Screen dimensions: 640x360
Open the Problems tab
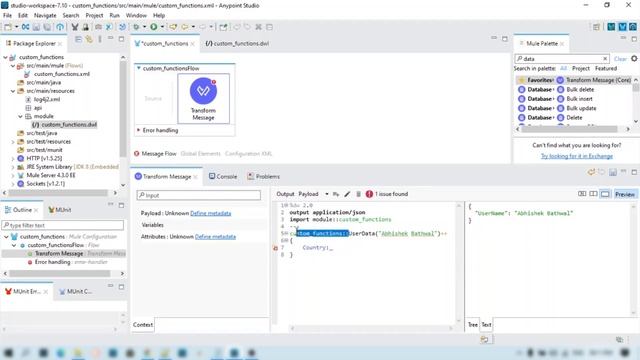pos(263,177)
